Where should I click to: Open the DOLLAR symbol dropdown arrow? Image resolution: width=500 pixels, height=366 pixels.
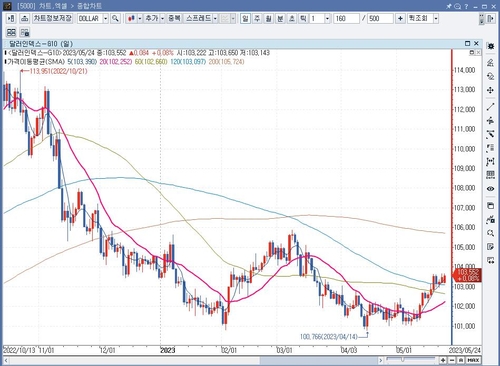point(106,18)
